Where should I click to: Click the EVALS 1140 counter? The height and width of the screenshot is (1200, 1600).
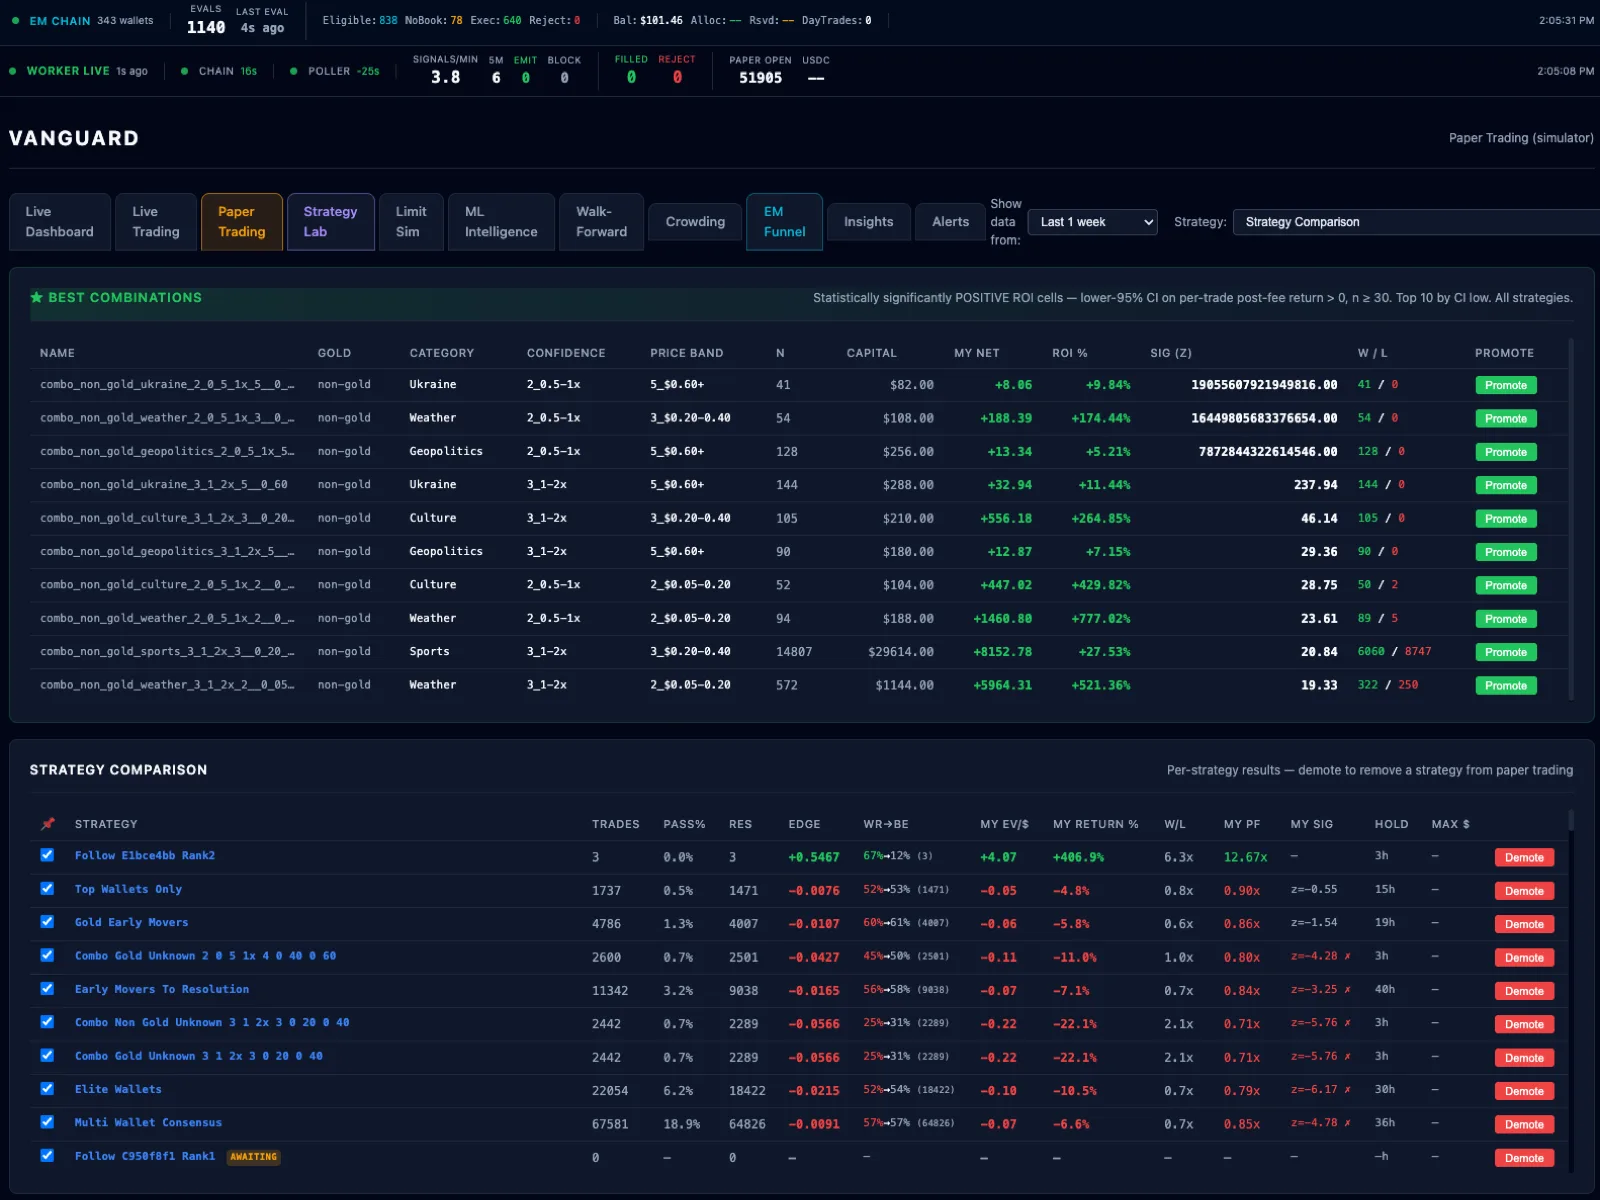(206, 21)
